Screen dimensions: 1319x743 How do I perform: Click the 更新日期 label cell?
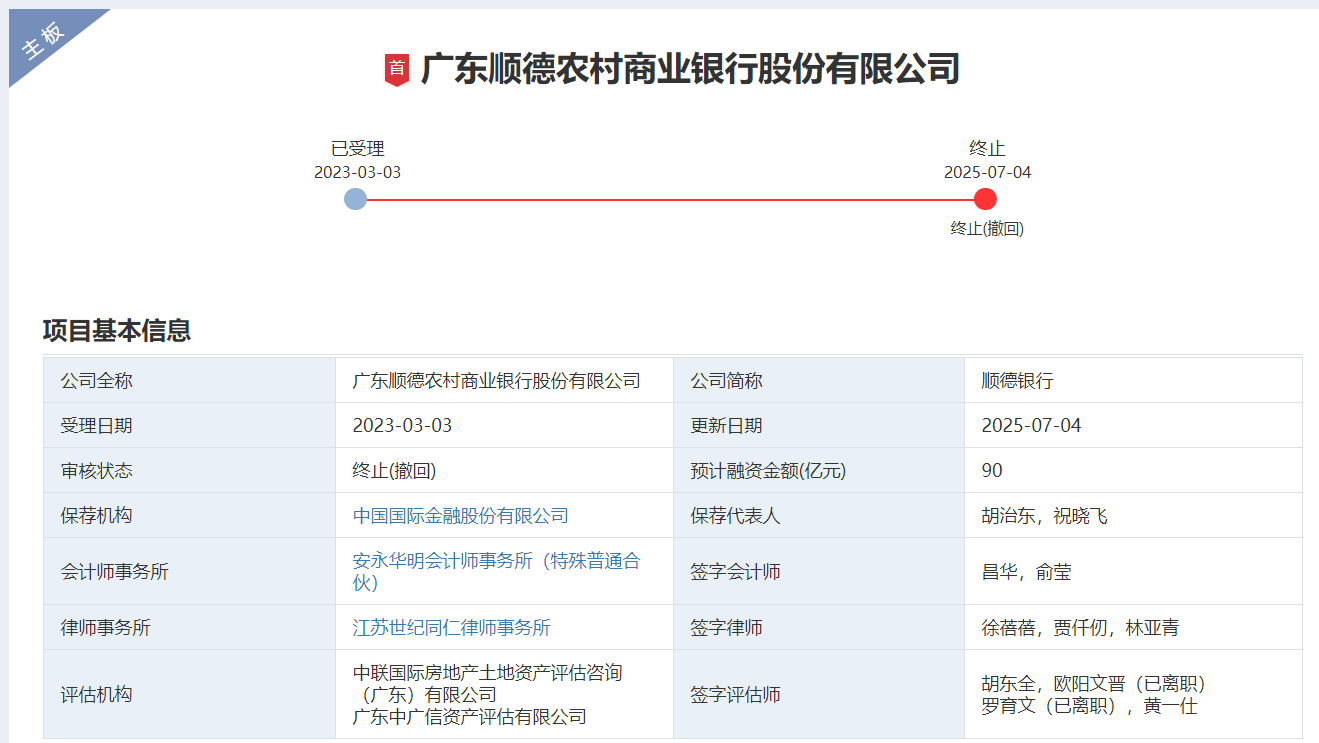pos(819,425)
